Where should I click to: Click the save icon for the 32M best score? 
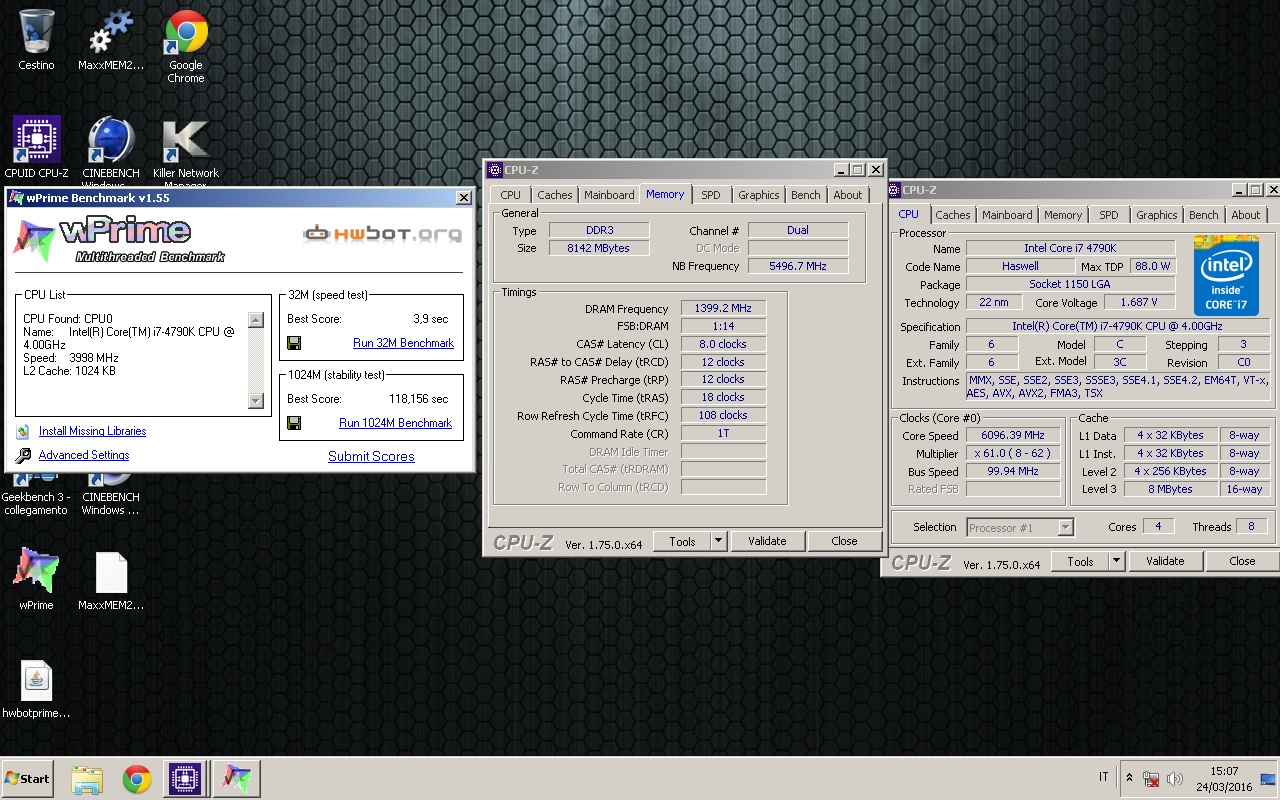click(x=294, y=343)
